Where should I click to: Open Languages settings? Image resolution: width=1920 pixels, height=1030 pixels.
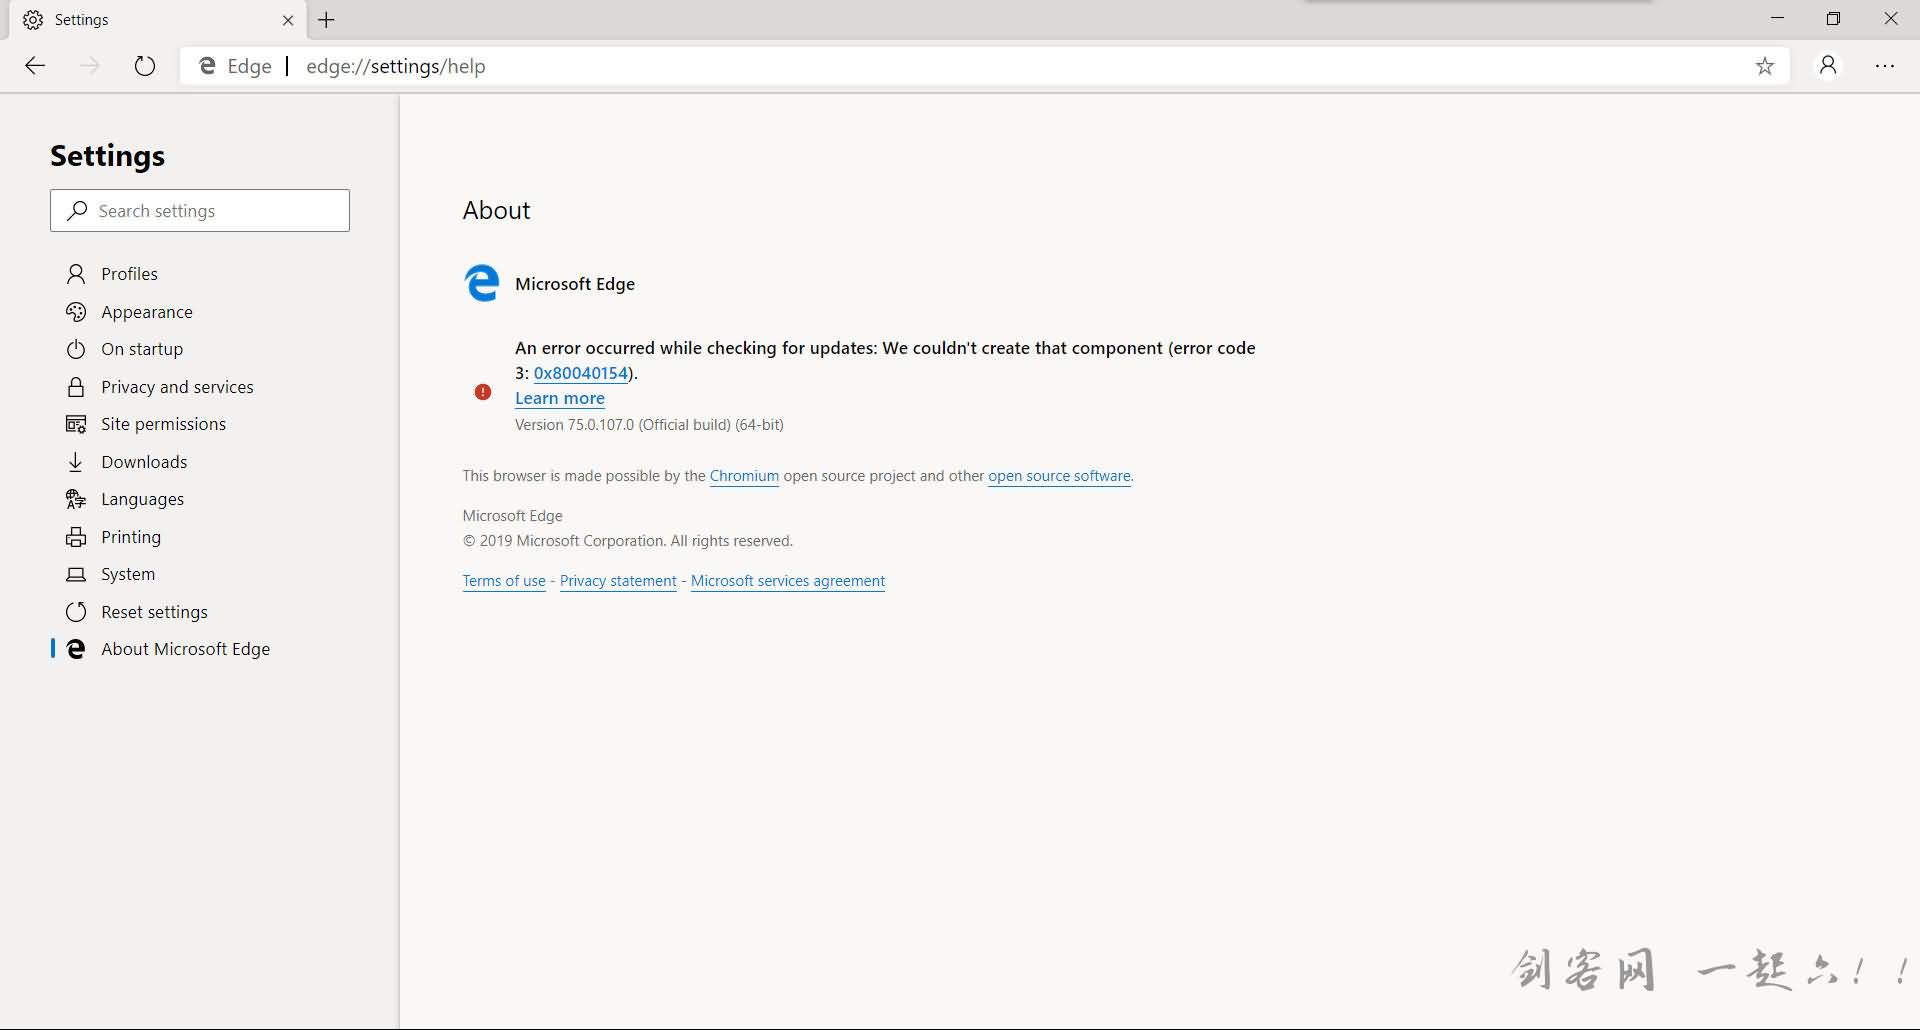(x=142, y=499)
